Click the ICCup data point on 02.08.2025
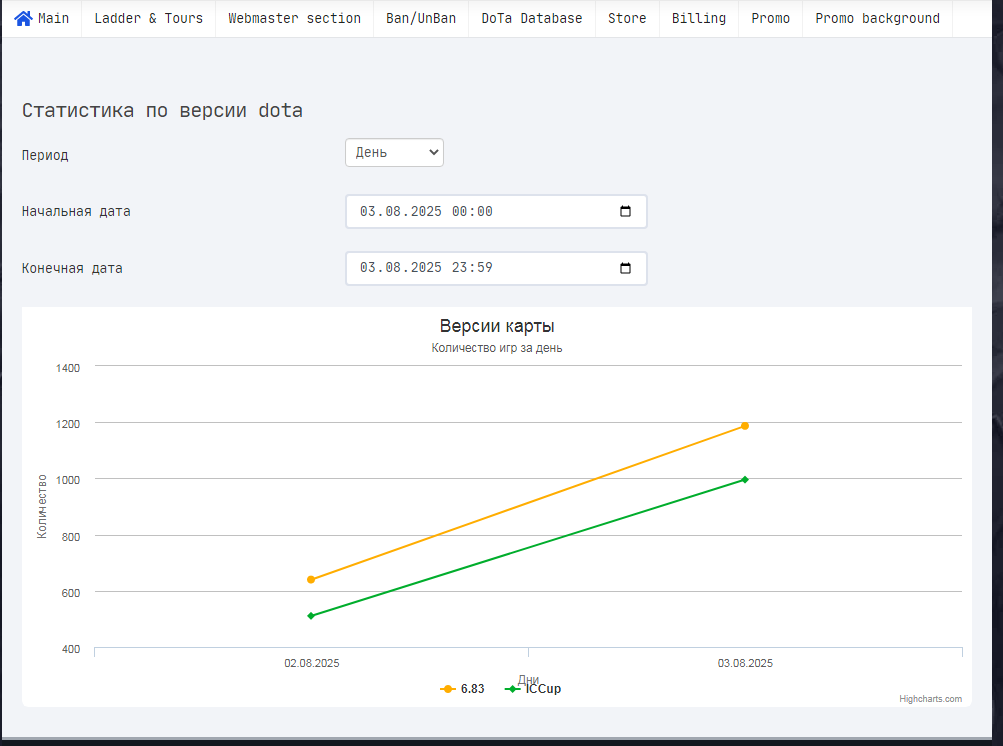Image resolution: width=1003 pixels, height=746 pixels. (311, 616)
